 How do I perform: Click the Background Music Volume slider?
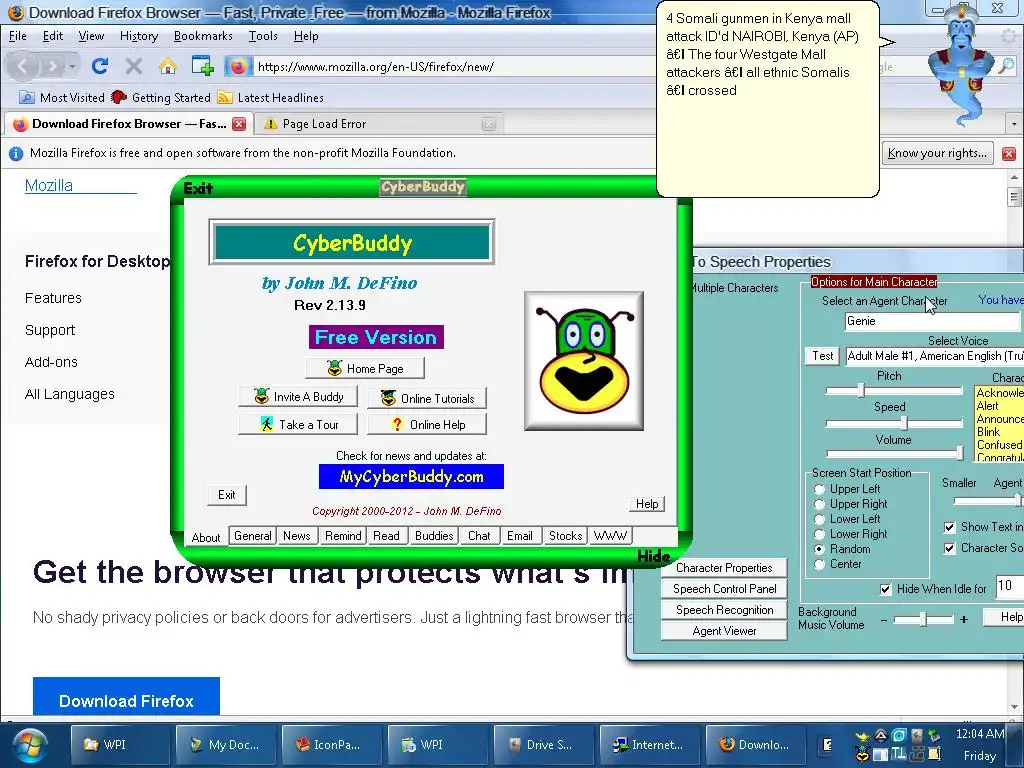(x=923, y=618)
